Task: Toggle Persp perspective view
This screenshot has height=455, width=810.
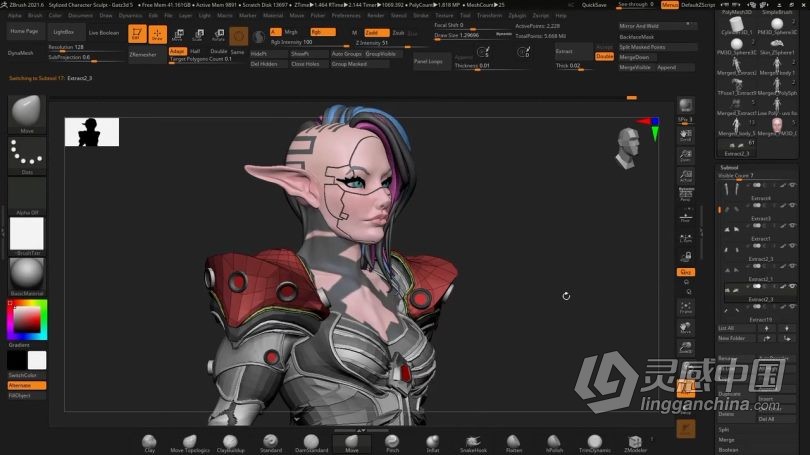Action: pyautogui.click(x=686, y=194)
